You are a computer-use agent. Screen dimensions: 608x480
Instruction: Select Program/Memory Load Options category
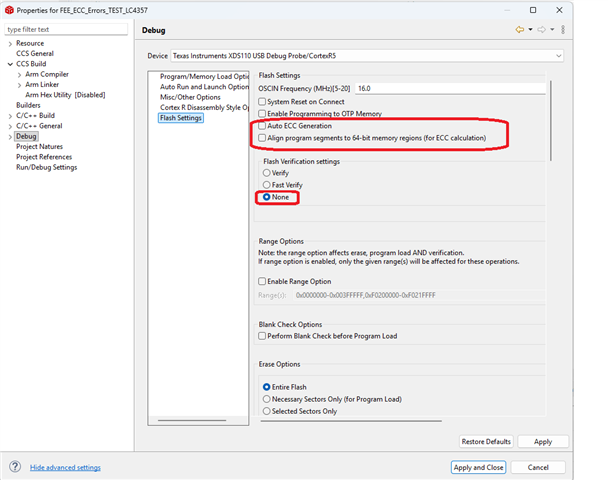[x=204, y=77]
